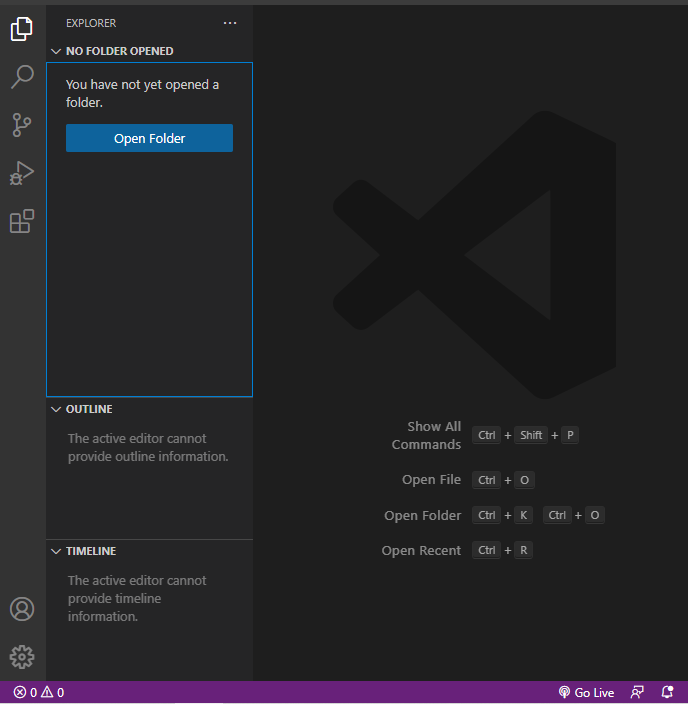The width and height of the screenshot is (688, 704).
Task: Click the Open Recent shortcut label
Action: [421, 550]
